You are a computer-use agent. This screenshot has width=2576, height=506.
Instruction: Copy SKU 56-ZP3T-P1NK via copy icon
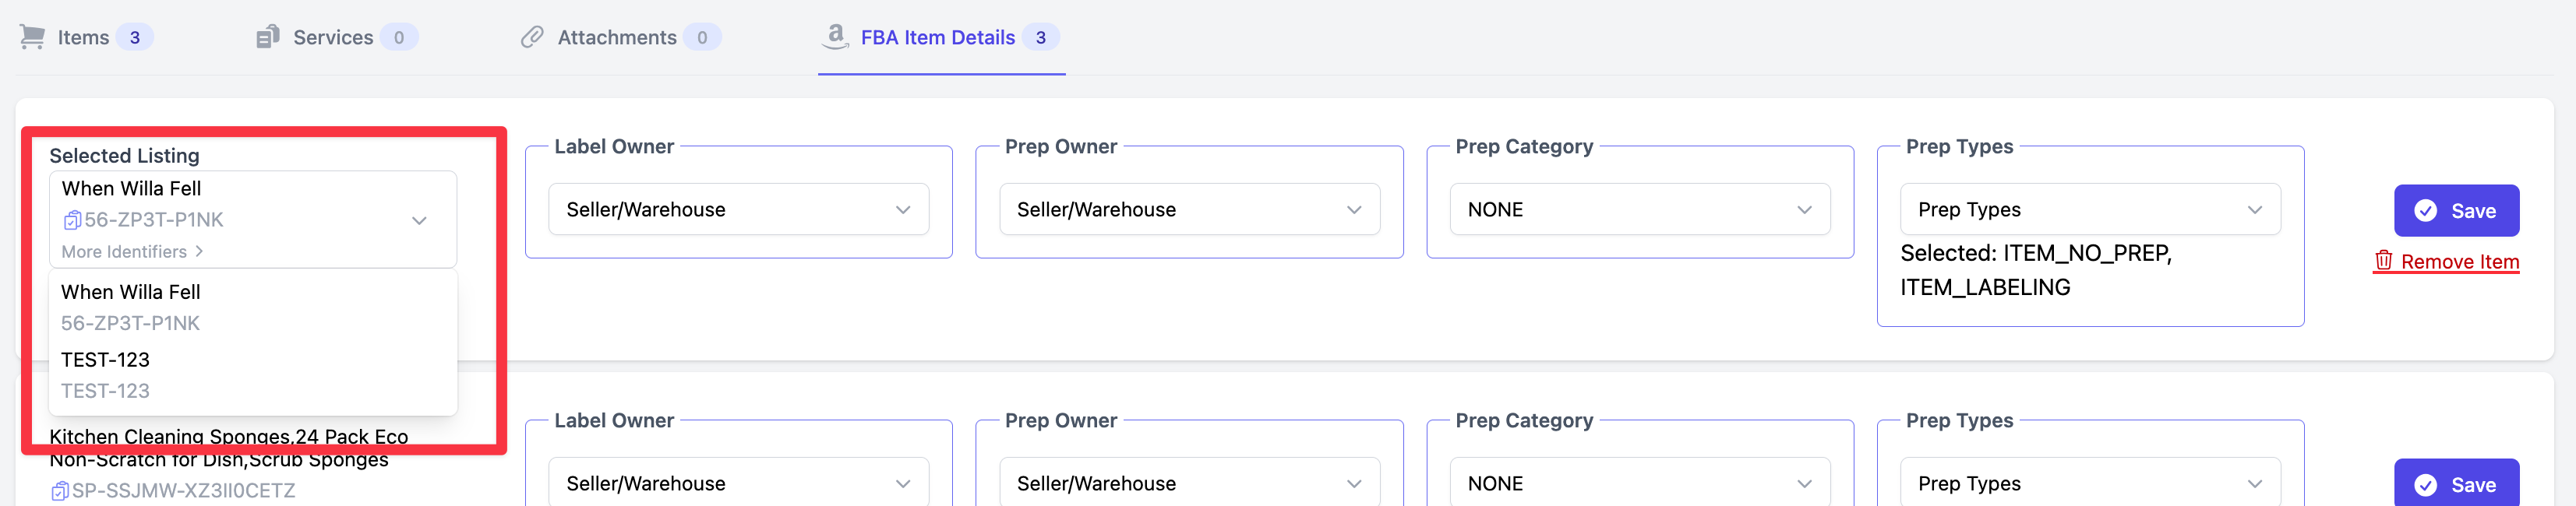pyautogui.click(x=72, y=220)
